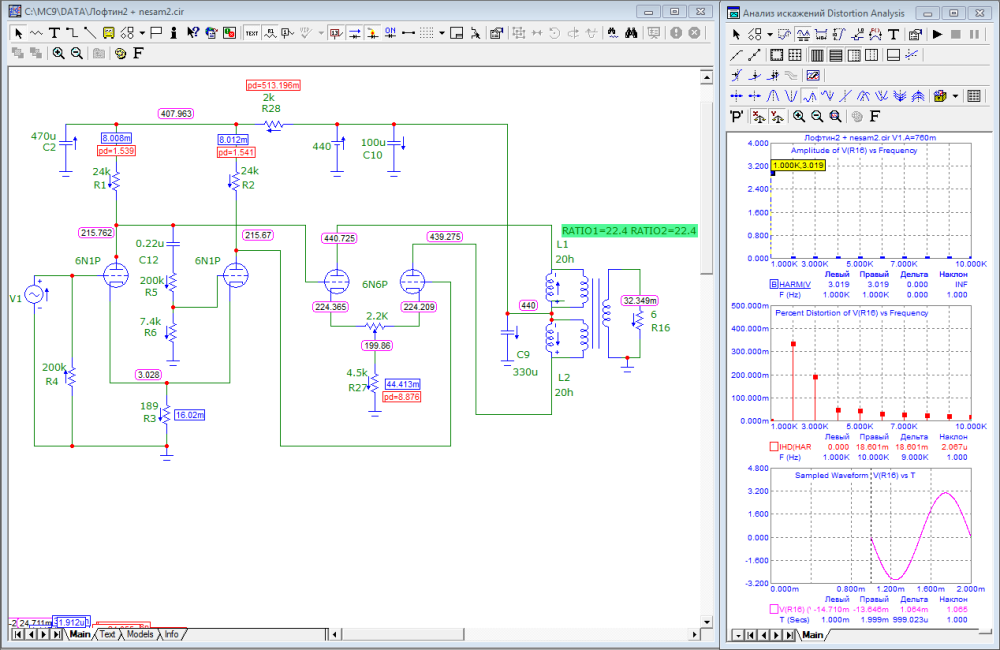The width and height of the screenshot is (1000, 650).
Task: Zoom in on the schematic
Action: [58, 53]
